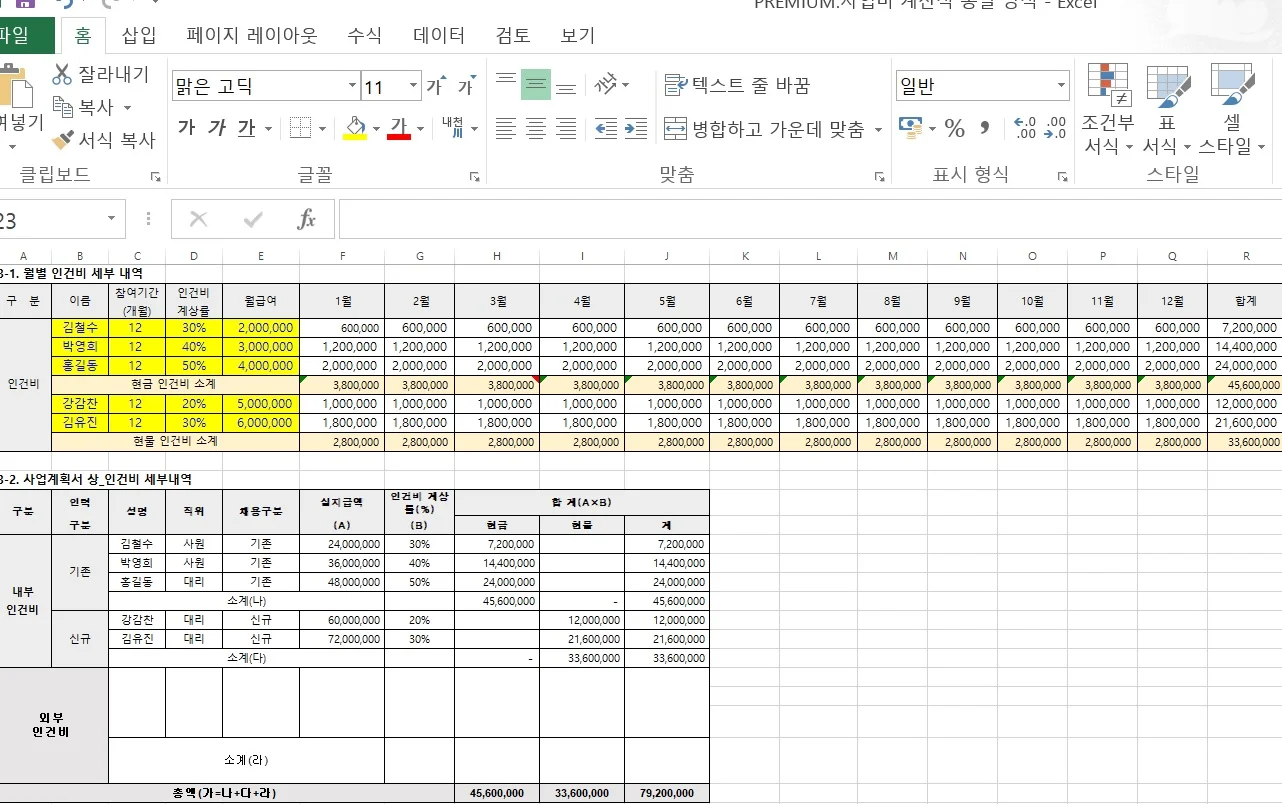Decrease indent in cell
1282x804 pixels.
click(x=605, y=128)
